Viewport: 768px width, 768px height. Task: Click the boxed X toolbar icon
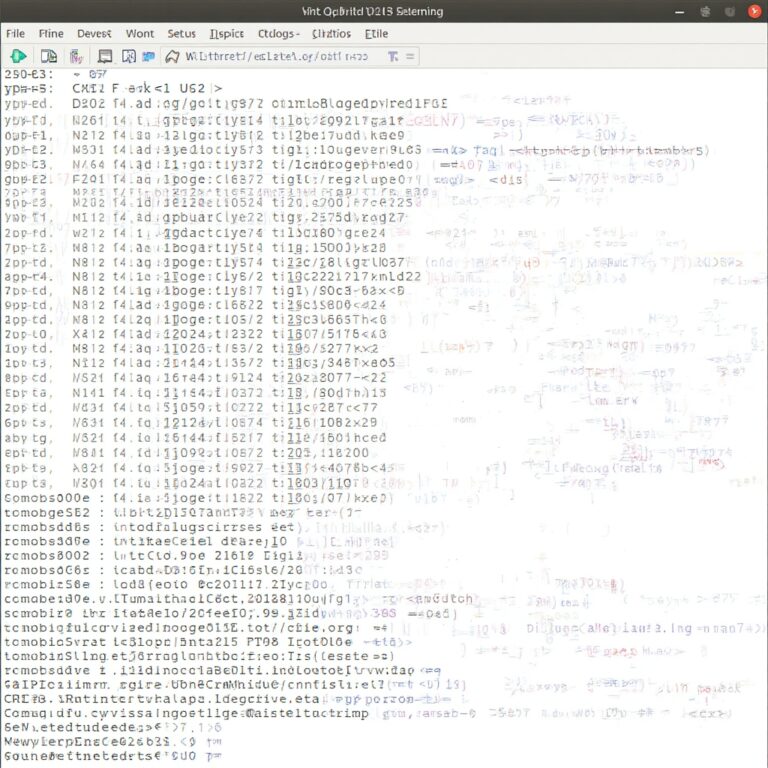tap(129, 56)
